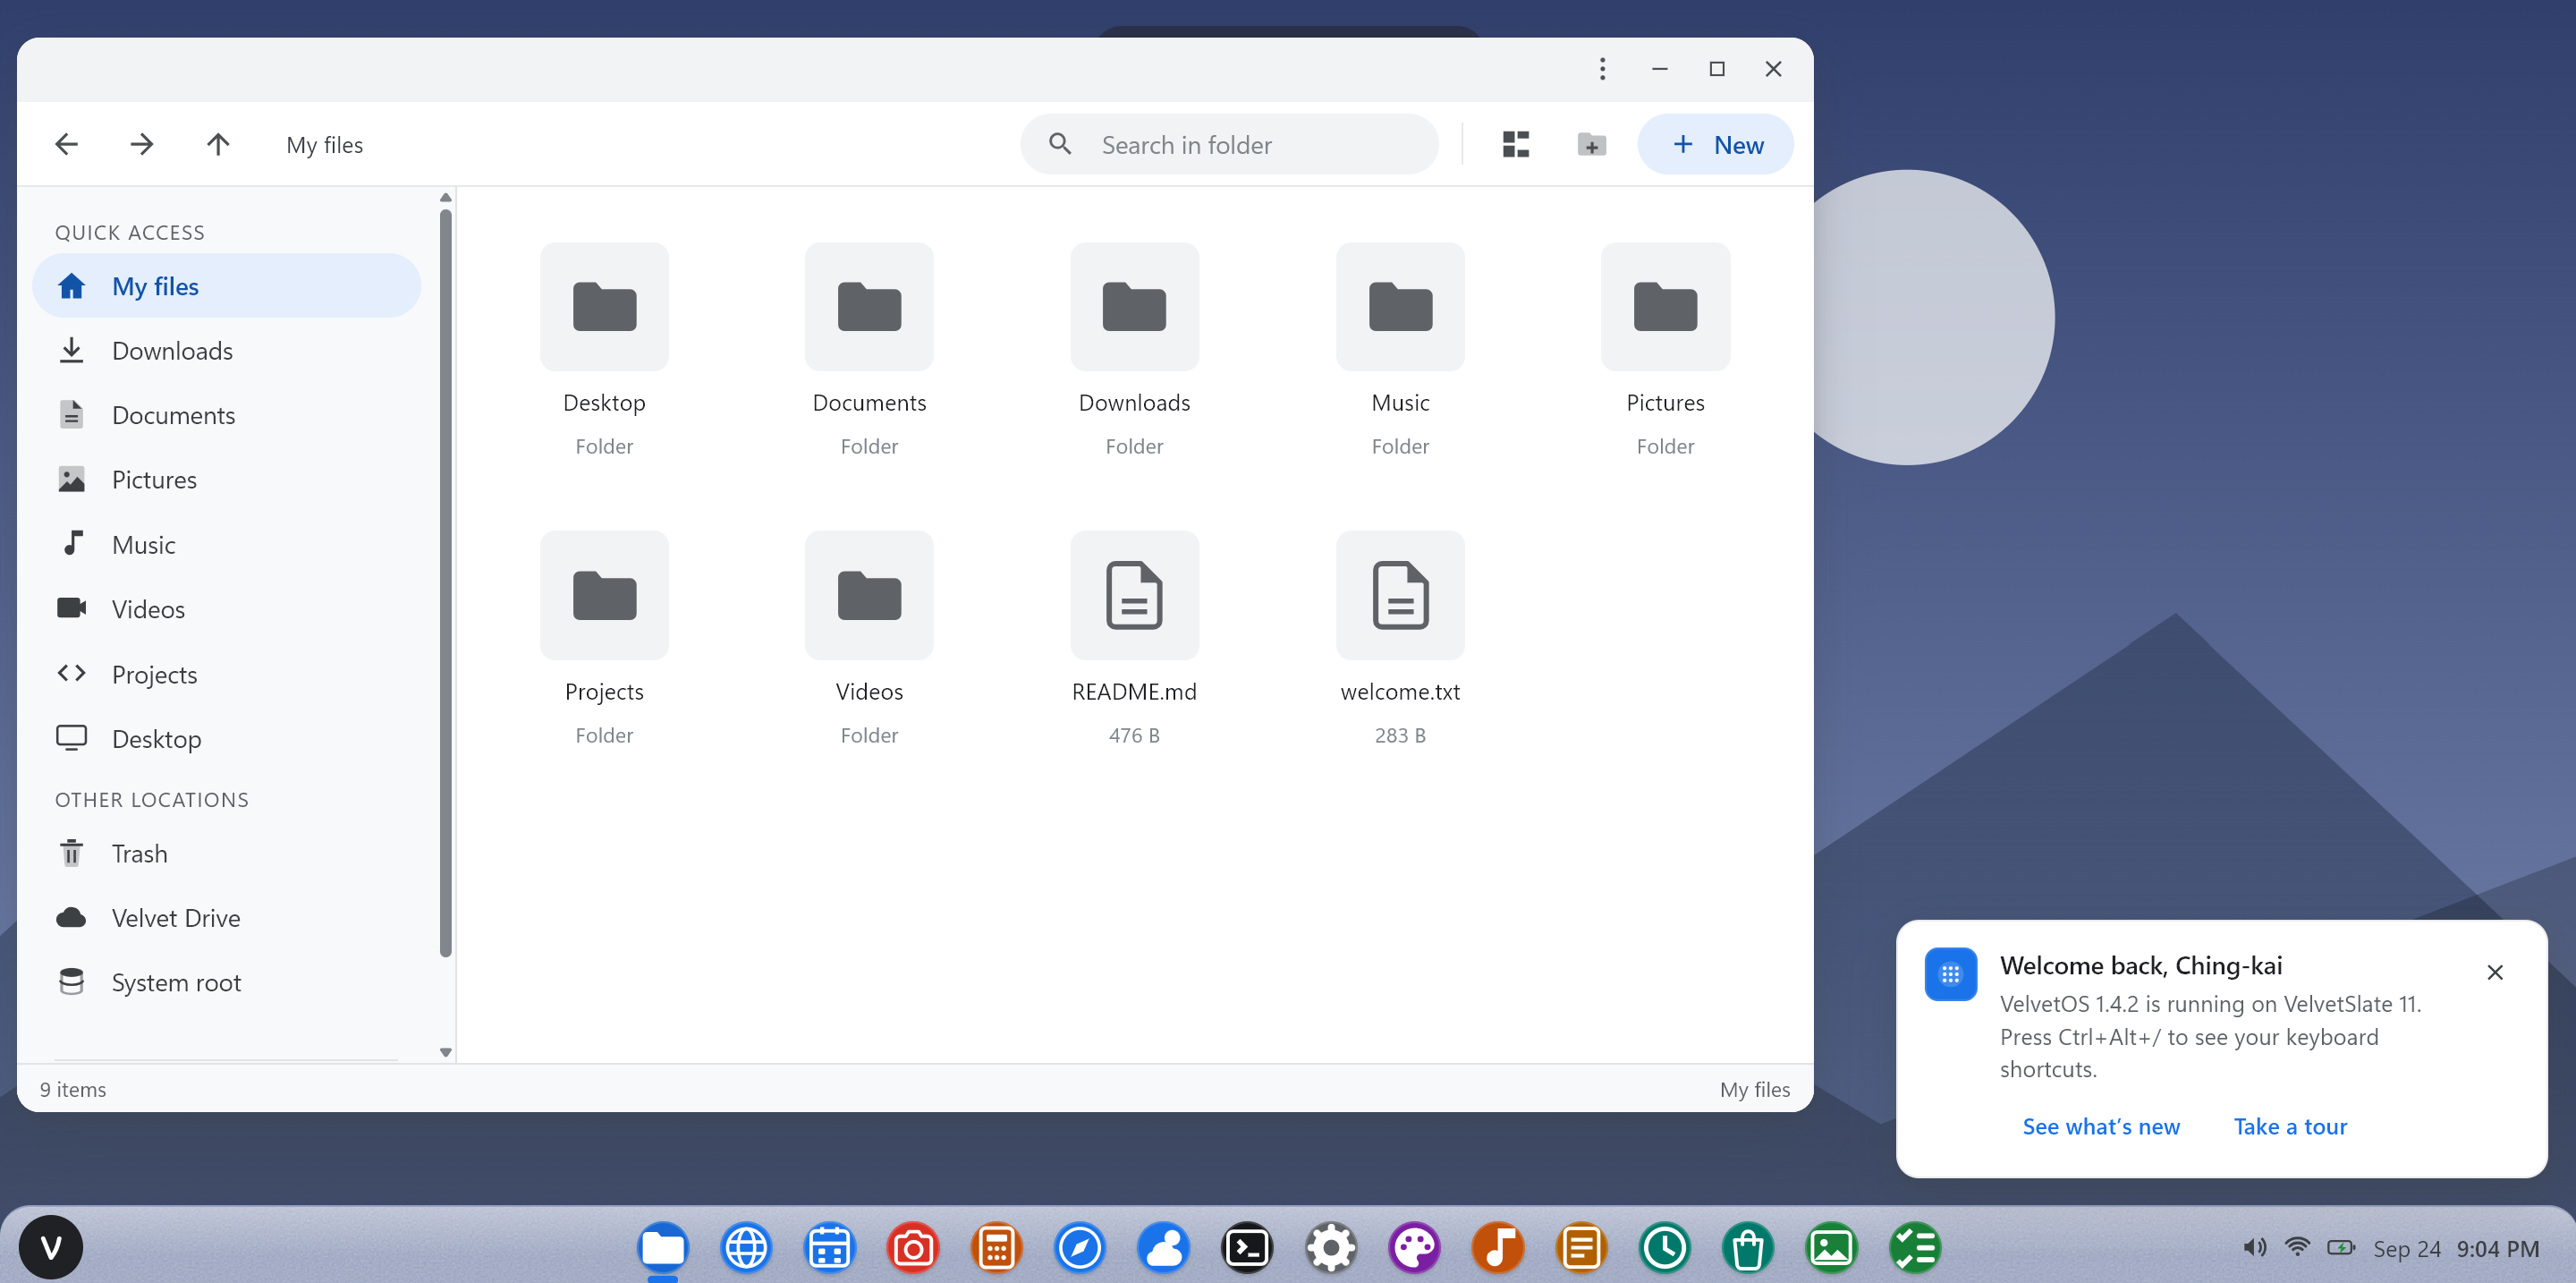Dismiss the Welcome back notification

pos(2494,972)
